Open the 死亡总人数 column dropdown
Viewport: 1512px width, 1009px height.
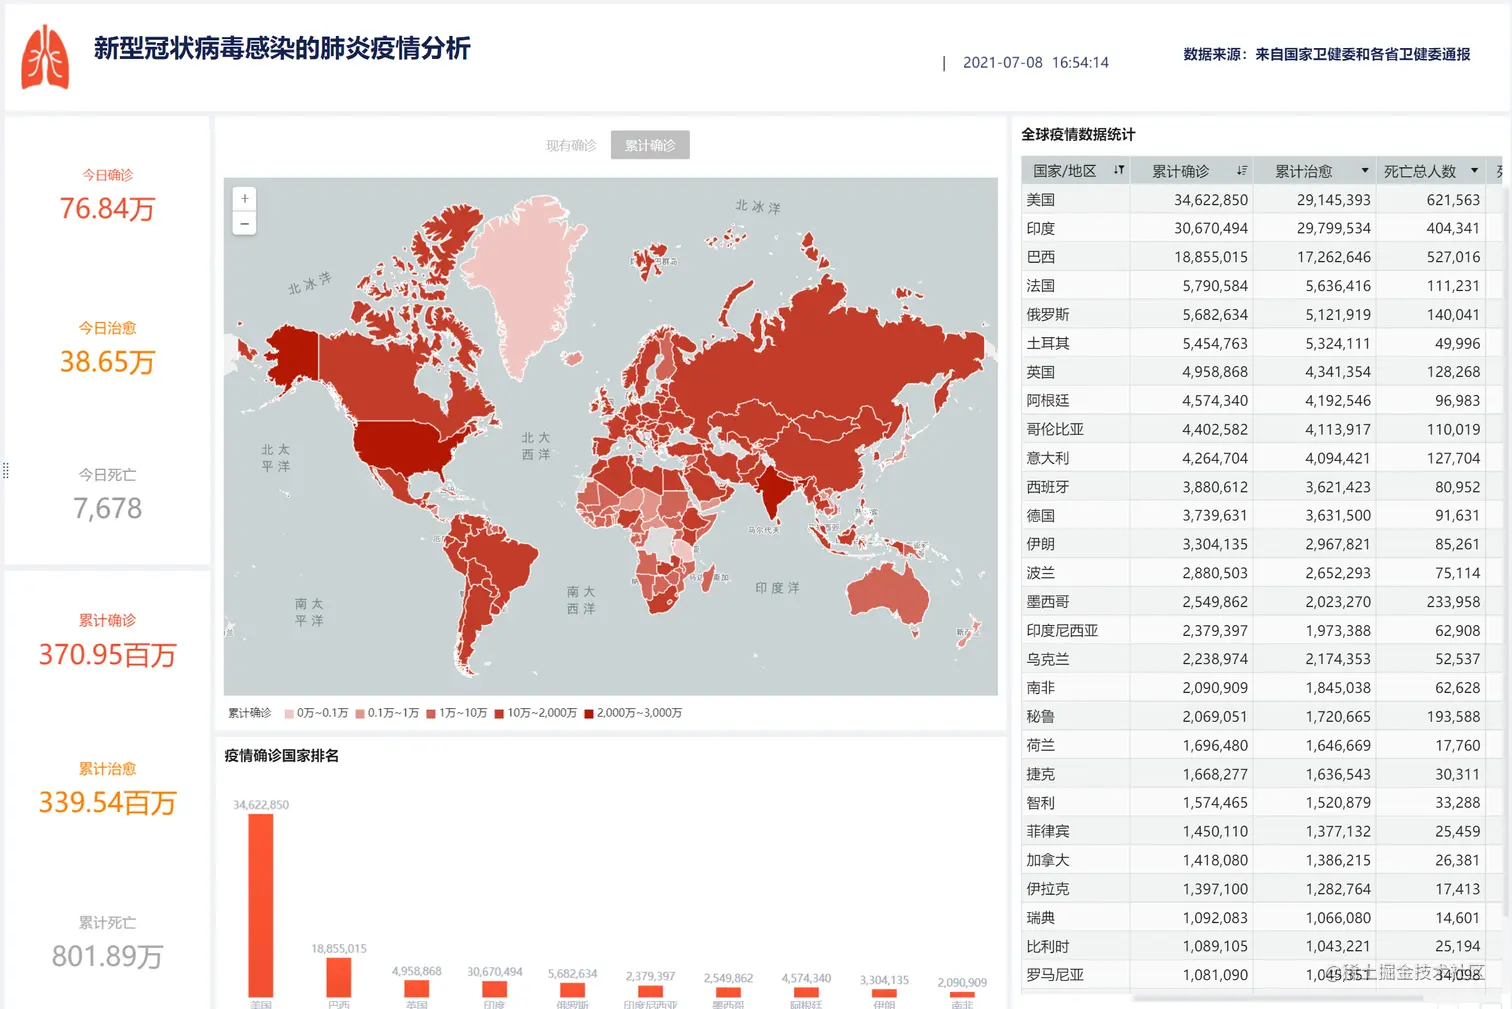(x=1474, y=170)
